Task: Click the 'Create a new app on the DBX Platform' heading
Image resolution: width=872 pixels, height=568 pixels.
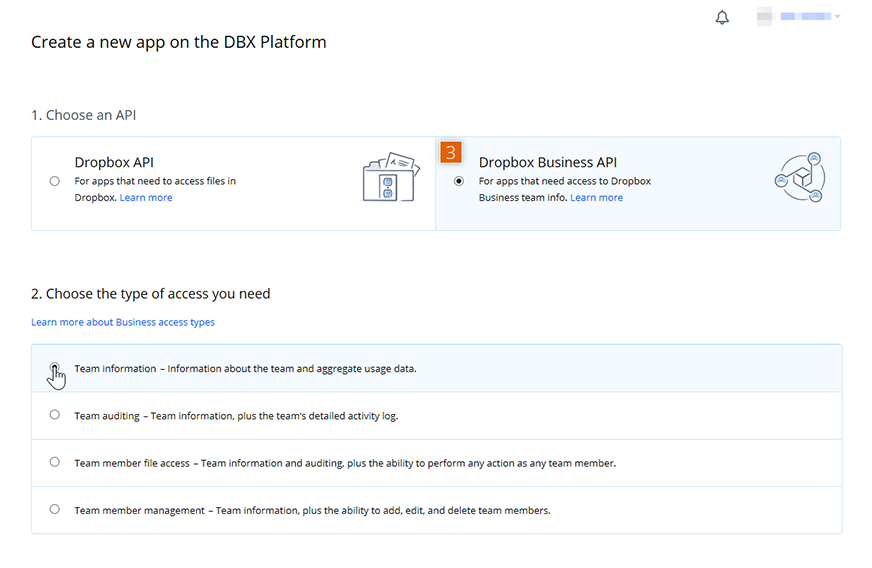Action: point(179,42)
